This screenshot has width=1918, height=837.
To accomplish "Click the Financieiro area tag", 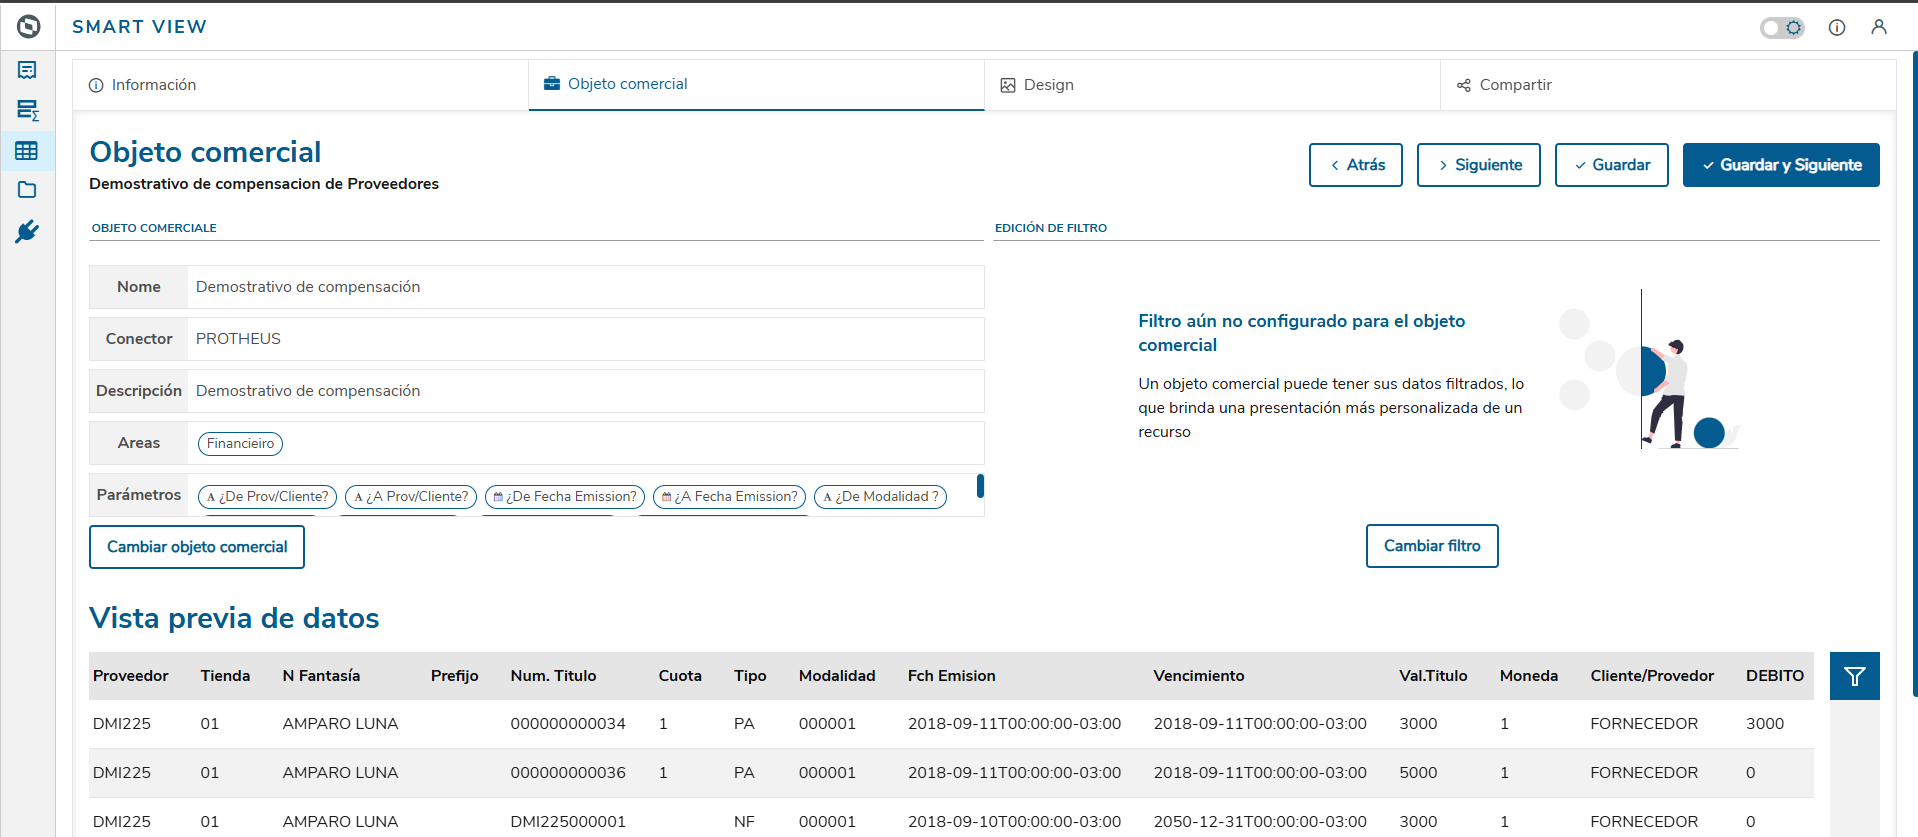I will 240,444.
